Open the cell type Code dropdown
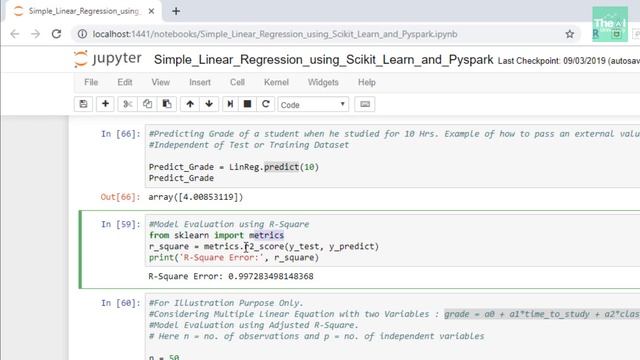This screenshot has width=640, height=360. [x=313, y=104]
